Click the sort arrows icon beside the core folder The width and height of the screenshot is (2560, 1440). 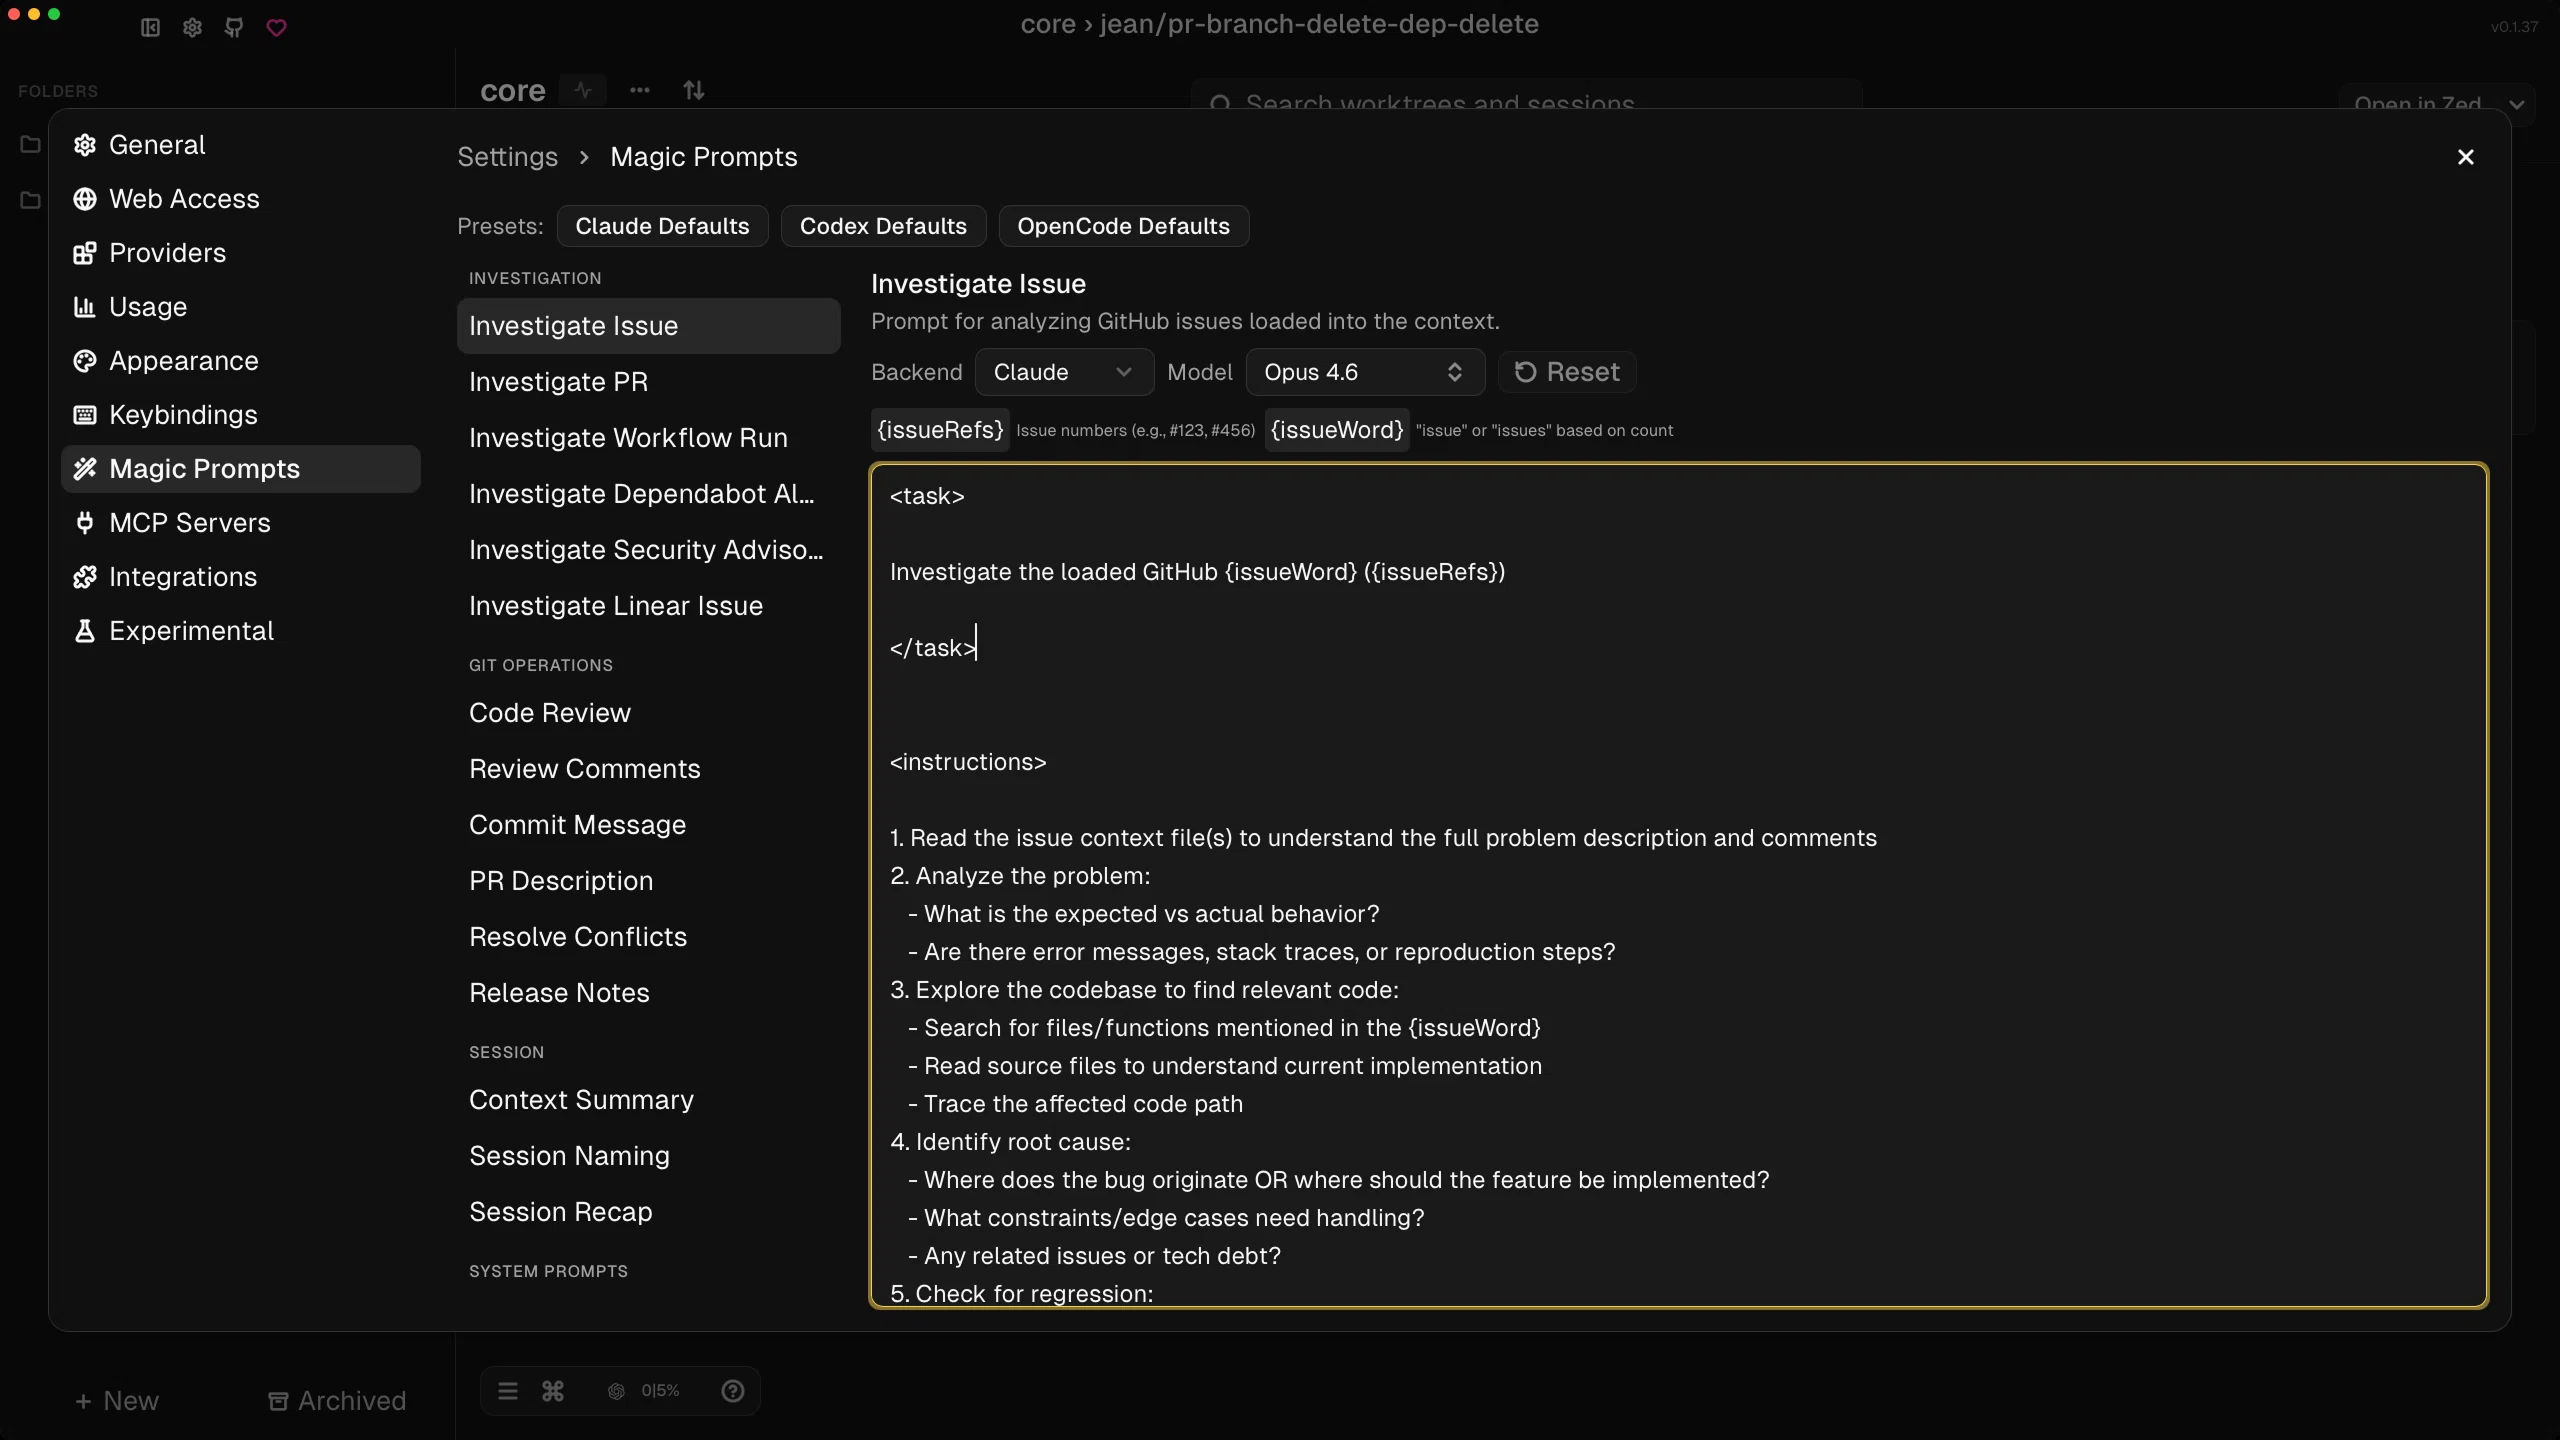pos(694,90)
